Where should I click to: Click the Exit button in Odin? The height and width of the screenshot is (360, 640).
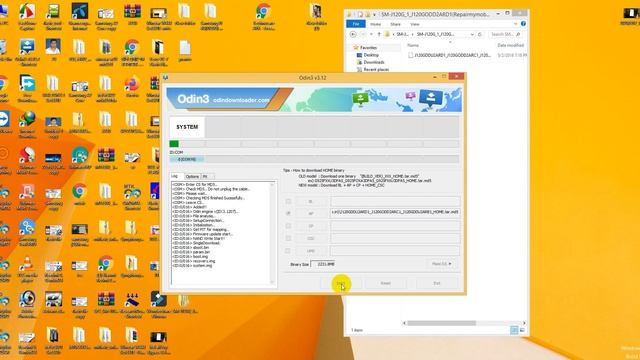click(x=437, y=283)
